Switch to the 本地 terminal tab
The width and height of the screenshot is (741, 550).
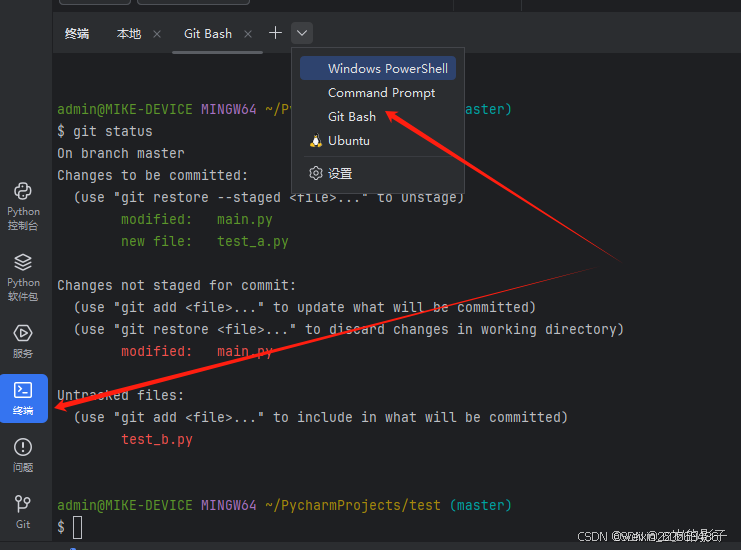[129, 34]
